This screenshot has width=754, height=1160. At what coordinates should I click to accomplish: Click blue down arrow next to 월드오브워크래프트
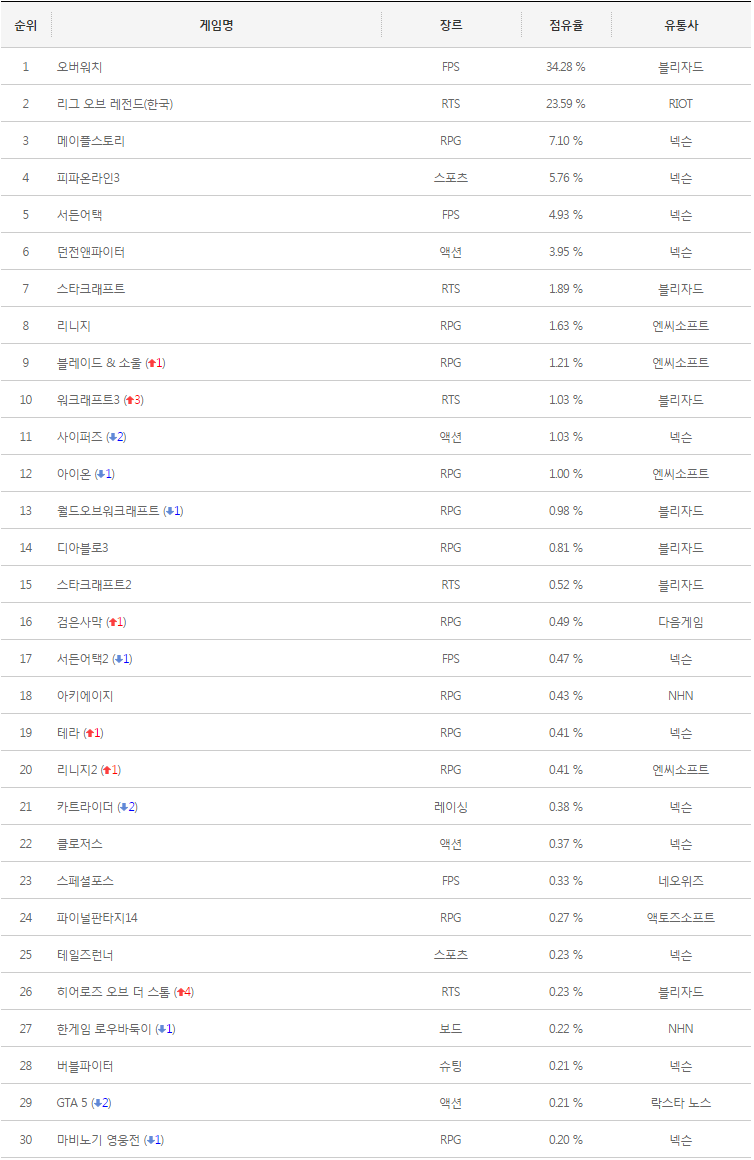click(169, 511)
